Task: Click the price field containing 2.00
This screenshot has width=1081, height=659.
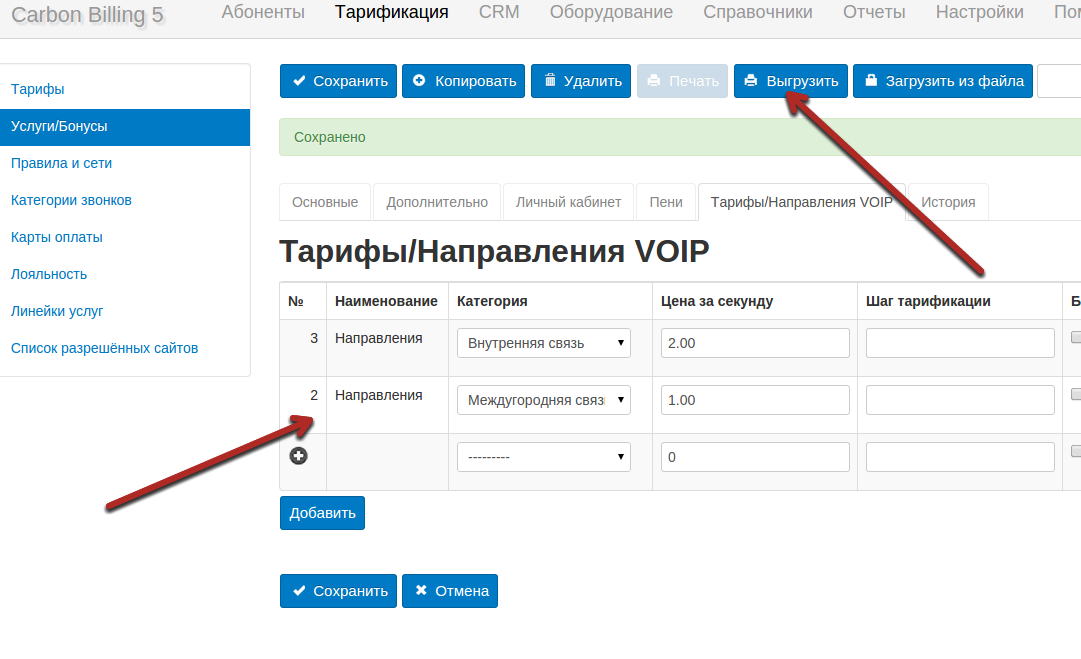Action: (x=755, y=343)
